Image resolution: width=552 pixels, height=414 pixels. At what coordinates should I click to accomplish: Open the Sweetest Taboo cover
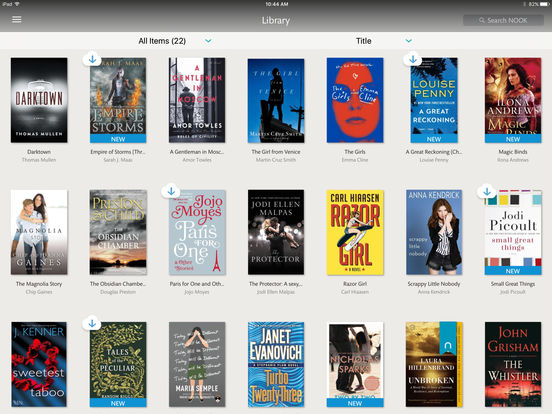pos(39,364)
